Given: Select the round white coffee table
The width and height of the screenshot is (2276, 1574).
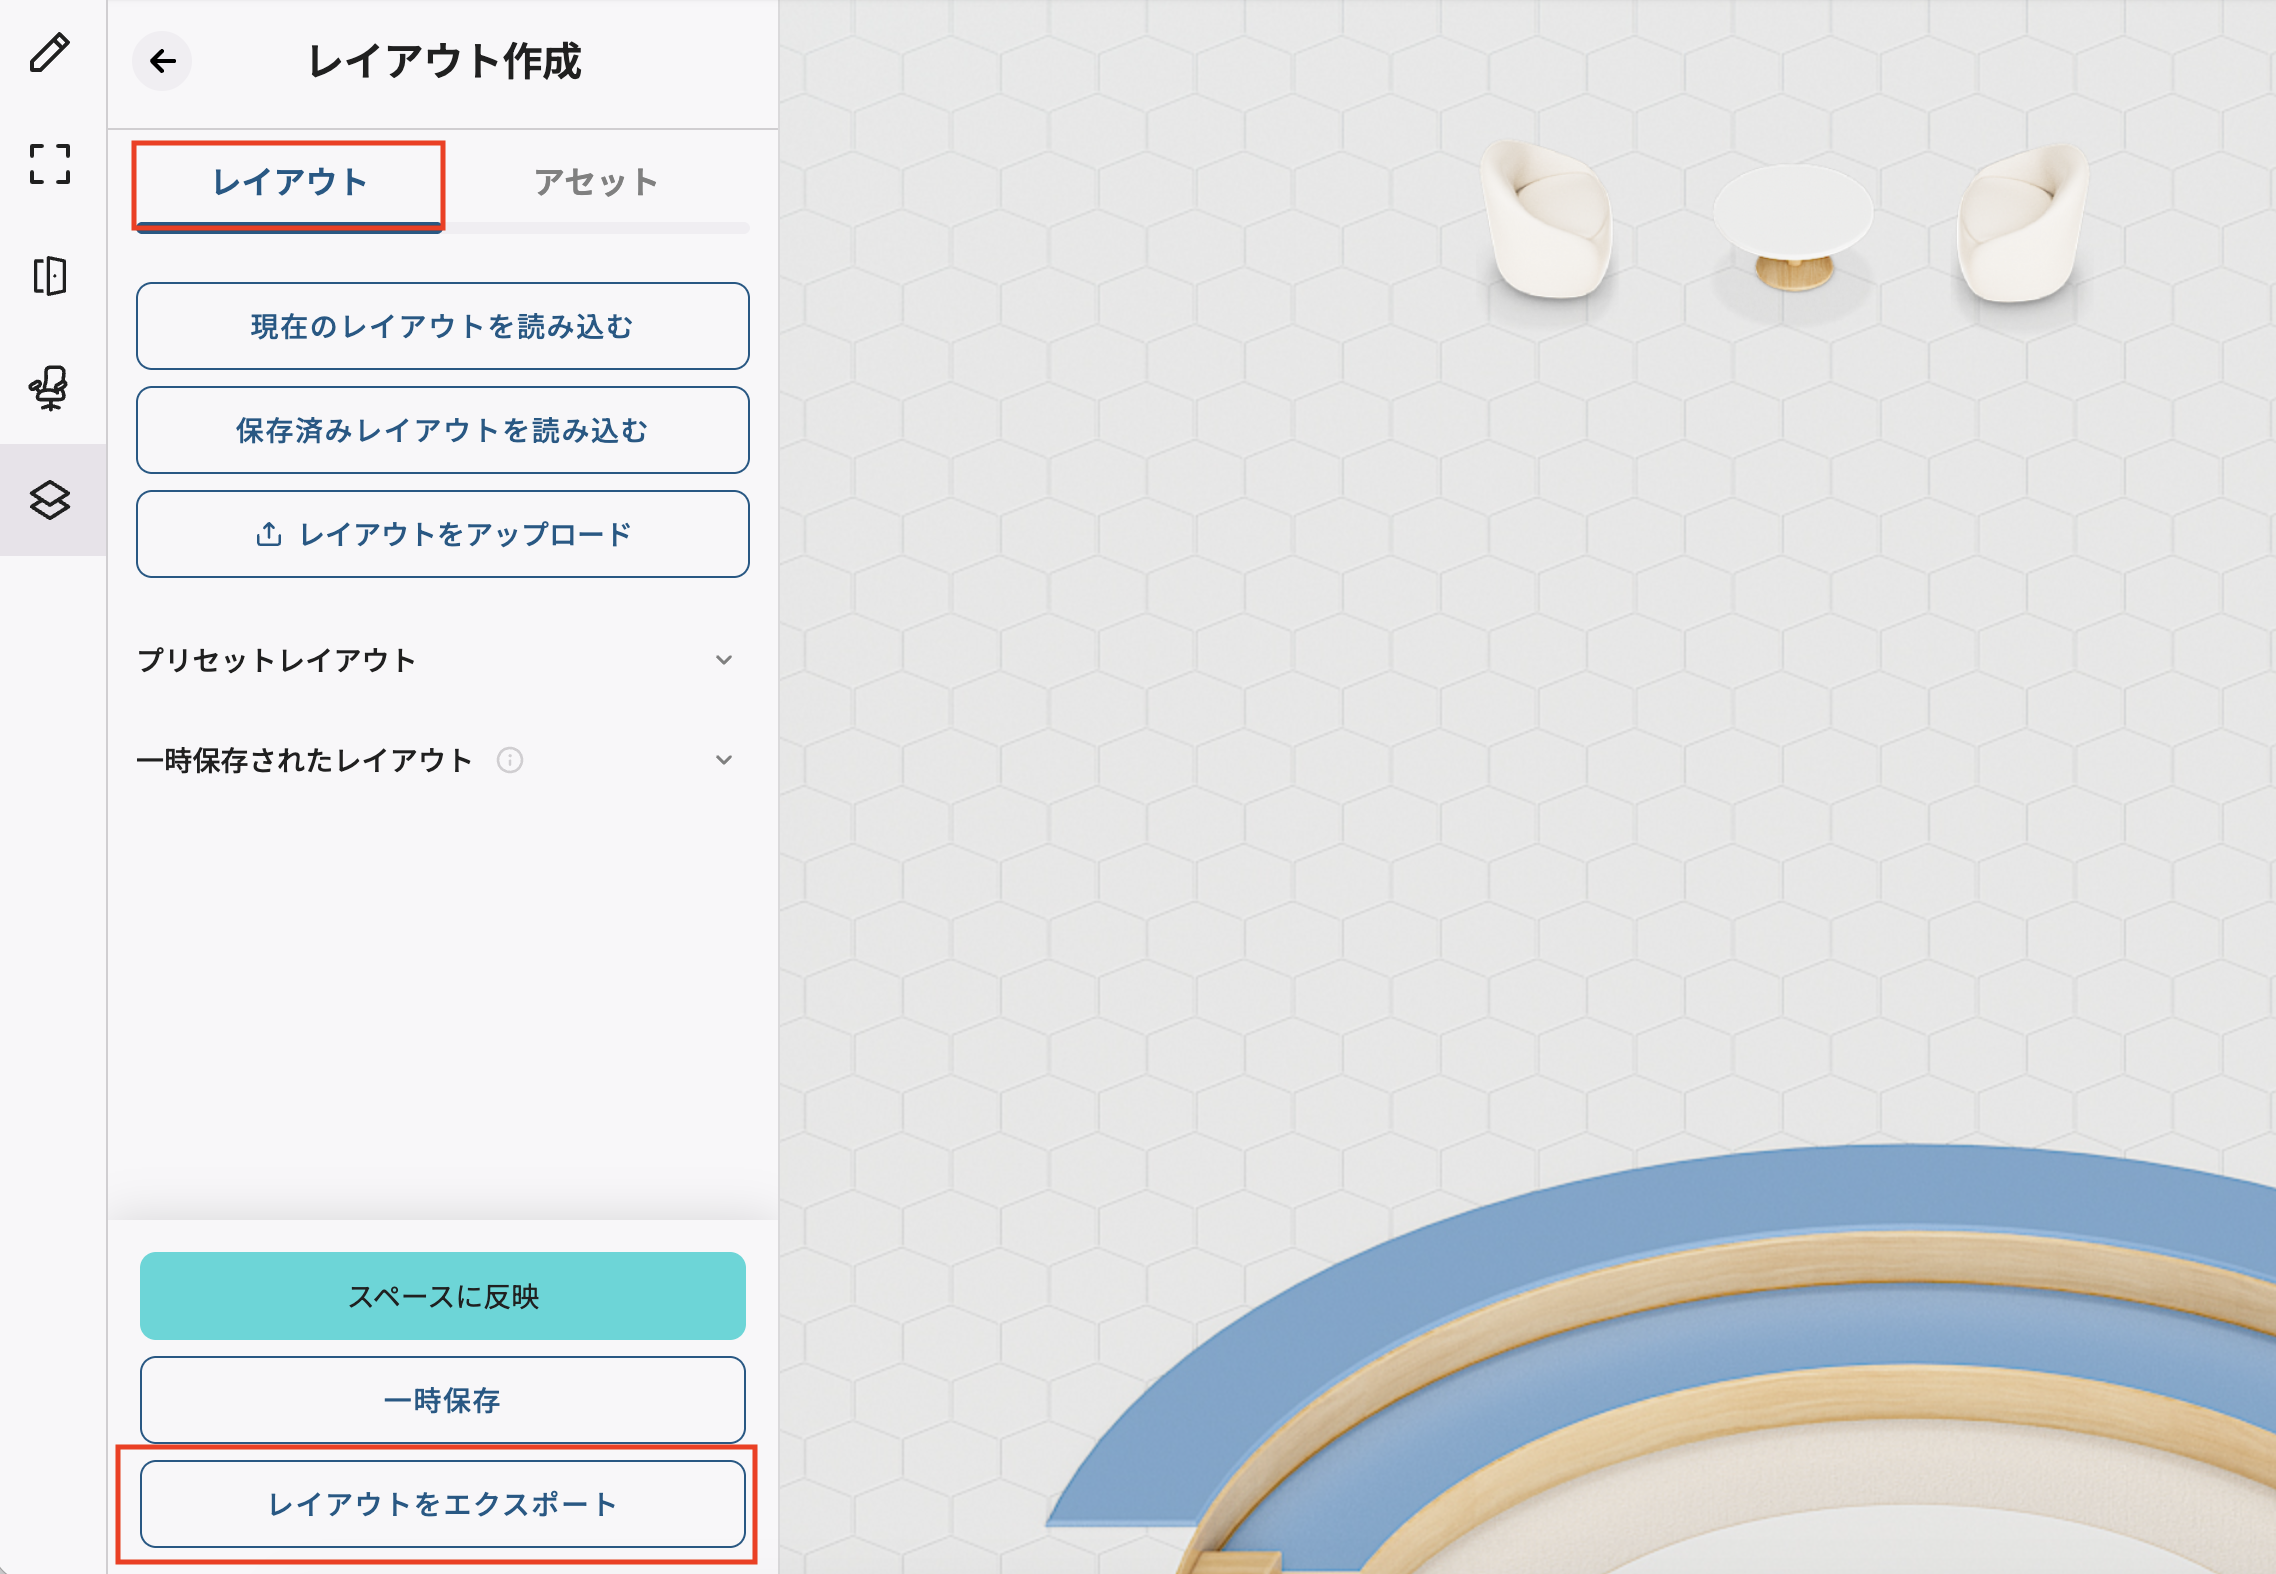Looking at the screenshot, I should point(1793,228).
